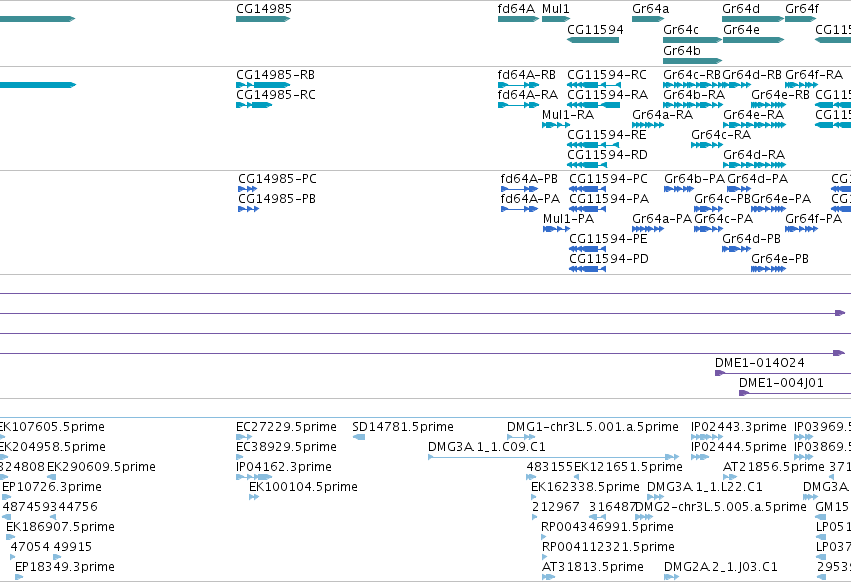This screenshot has width=851, height=582.
Task: Click the Mul1-RA transcript
Action: click(556, 125)
